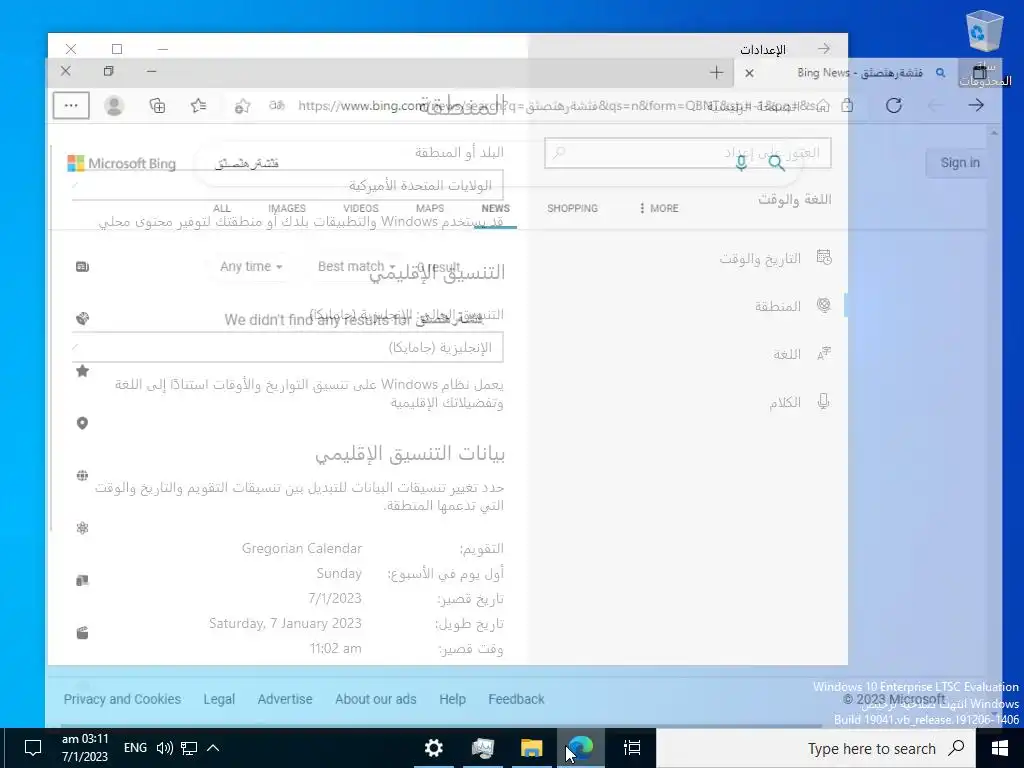Viewport: 1024px width, 768px height.
Task: Open the Windows Start button
Action: (1000, 748)
